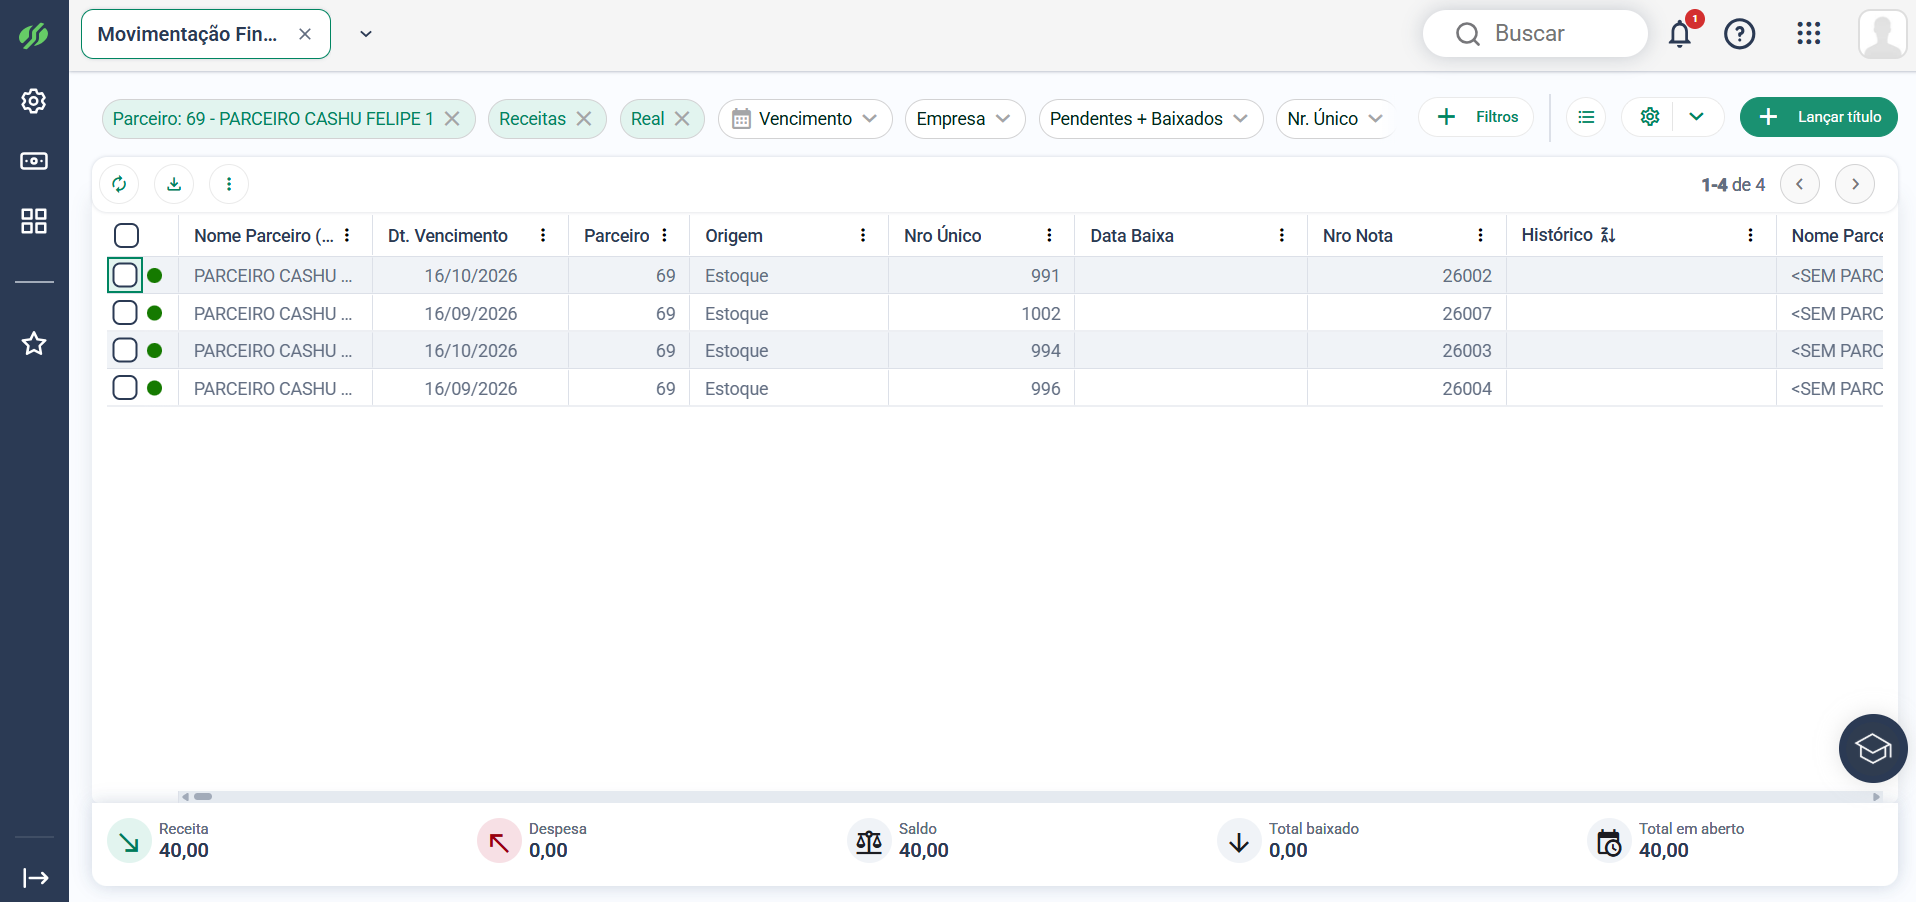Sort by Histórico column sort icon
Screen dimensions: 1916x902
[1608, 235]
